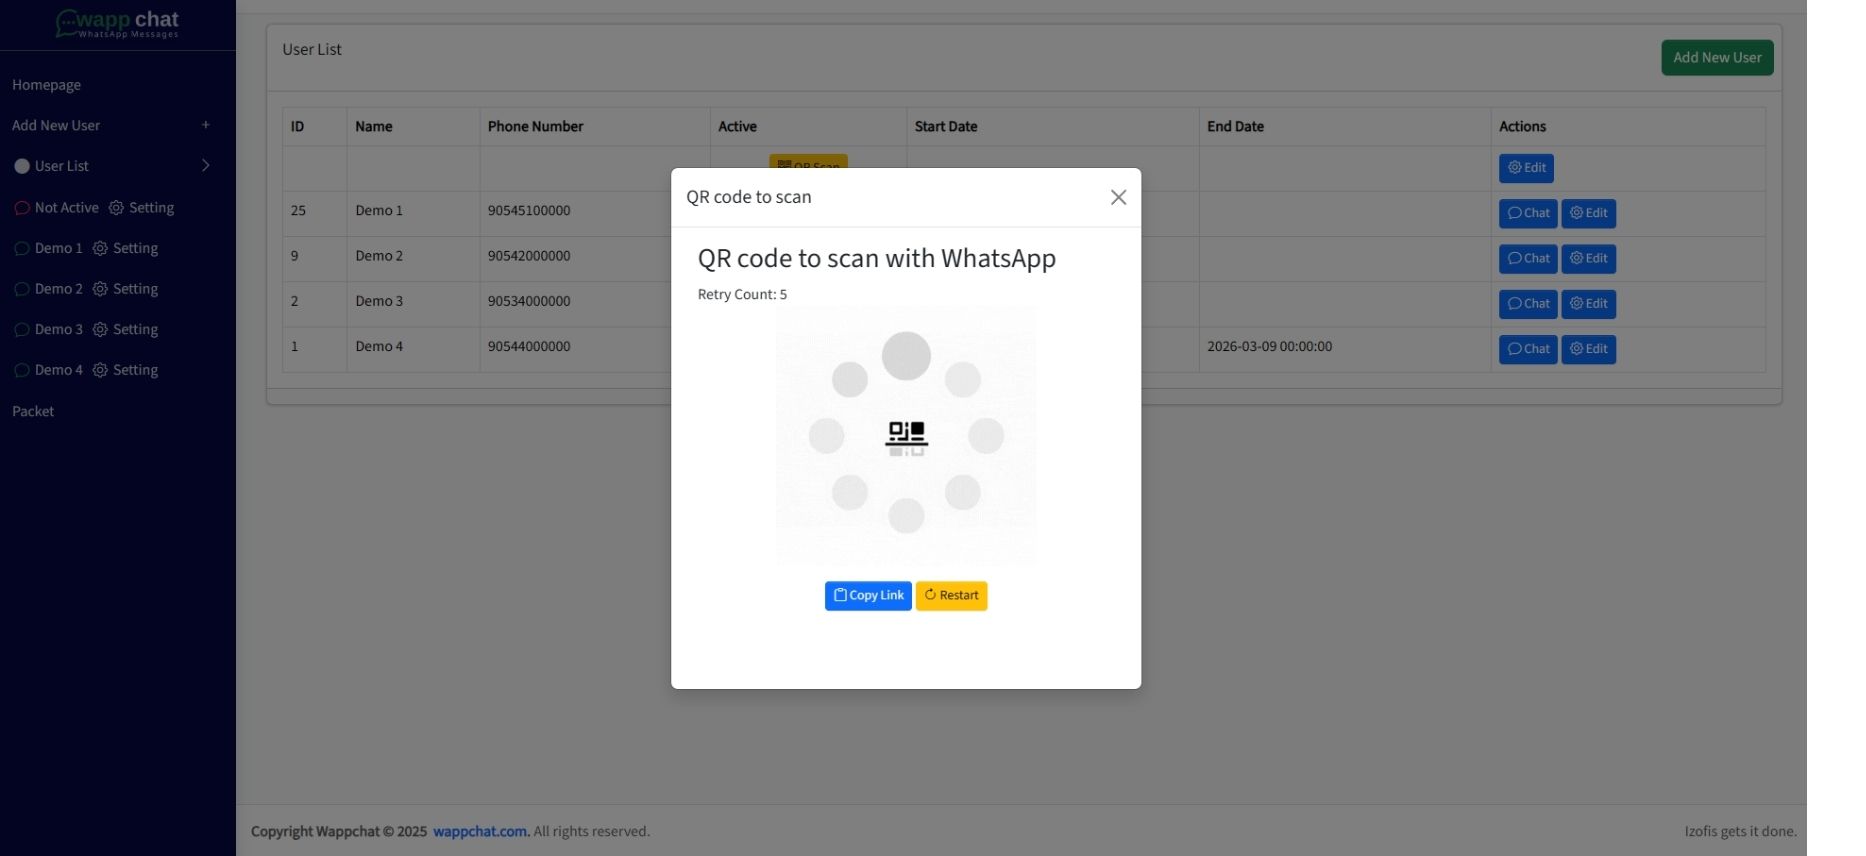Click the wapp chat logo
This screenshot has height=856, width=1866.
[117, 24]
